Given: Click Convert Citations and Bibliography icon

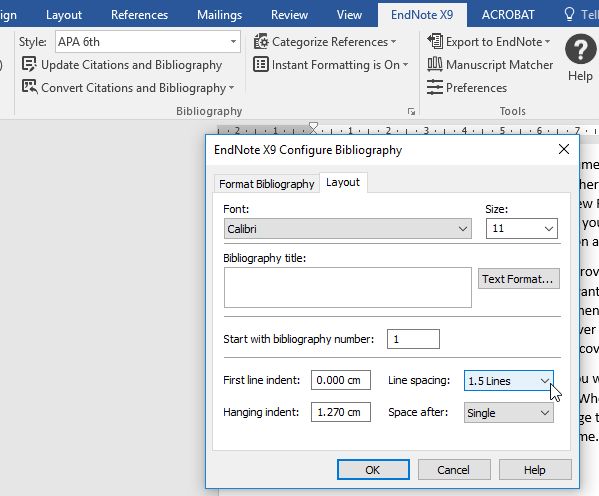Looking at the screenshot, I should tap(29, 87).
